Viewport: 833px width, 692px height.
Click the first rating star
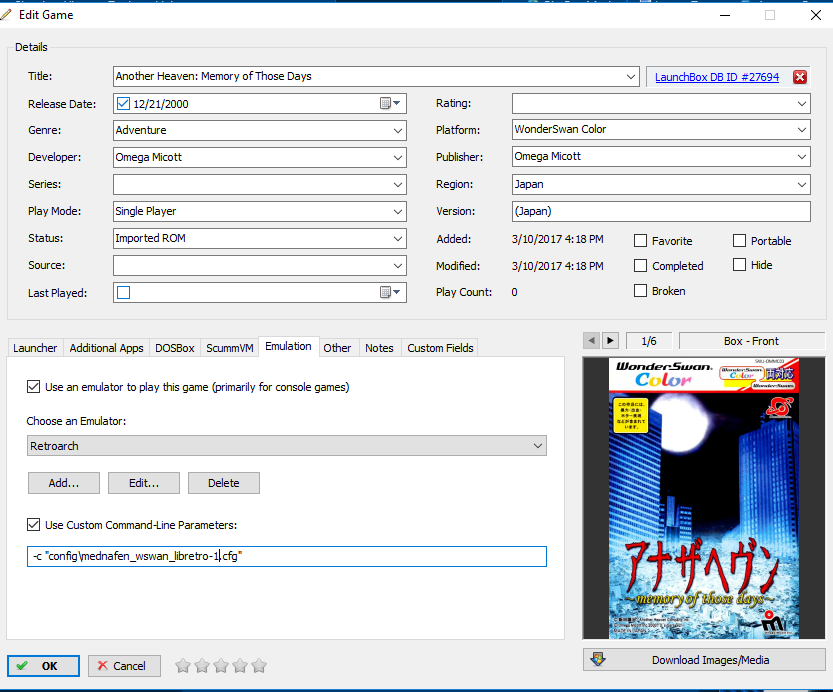point(183,665)
